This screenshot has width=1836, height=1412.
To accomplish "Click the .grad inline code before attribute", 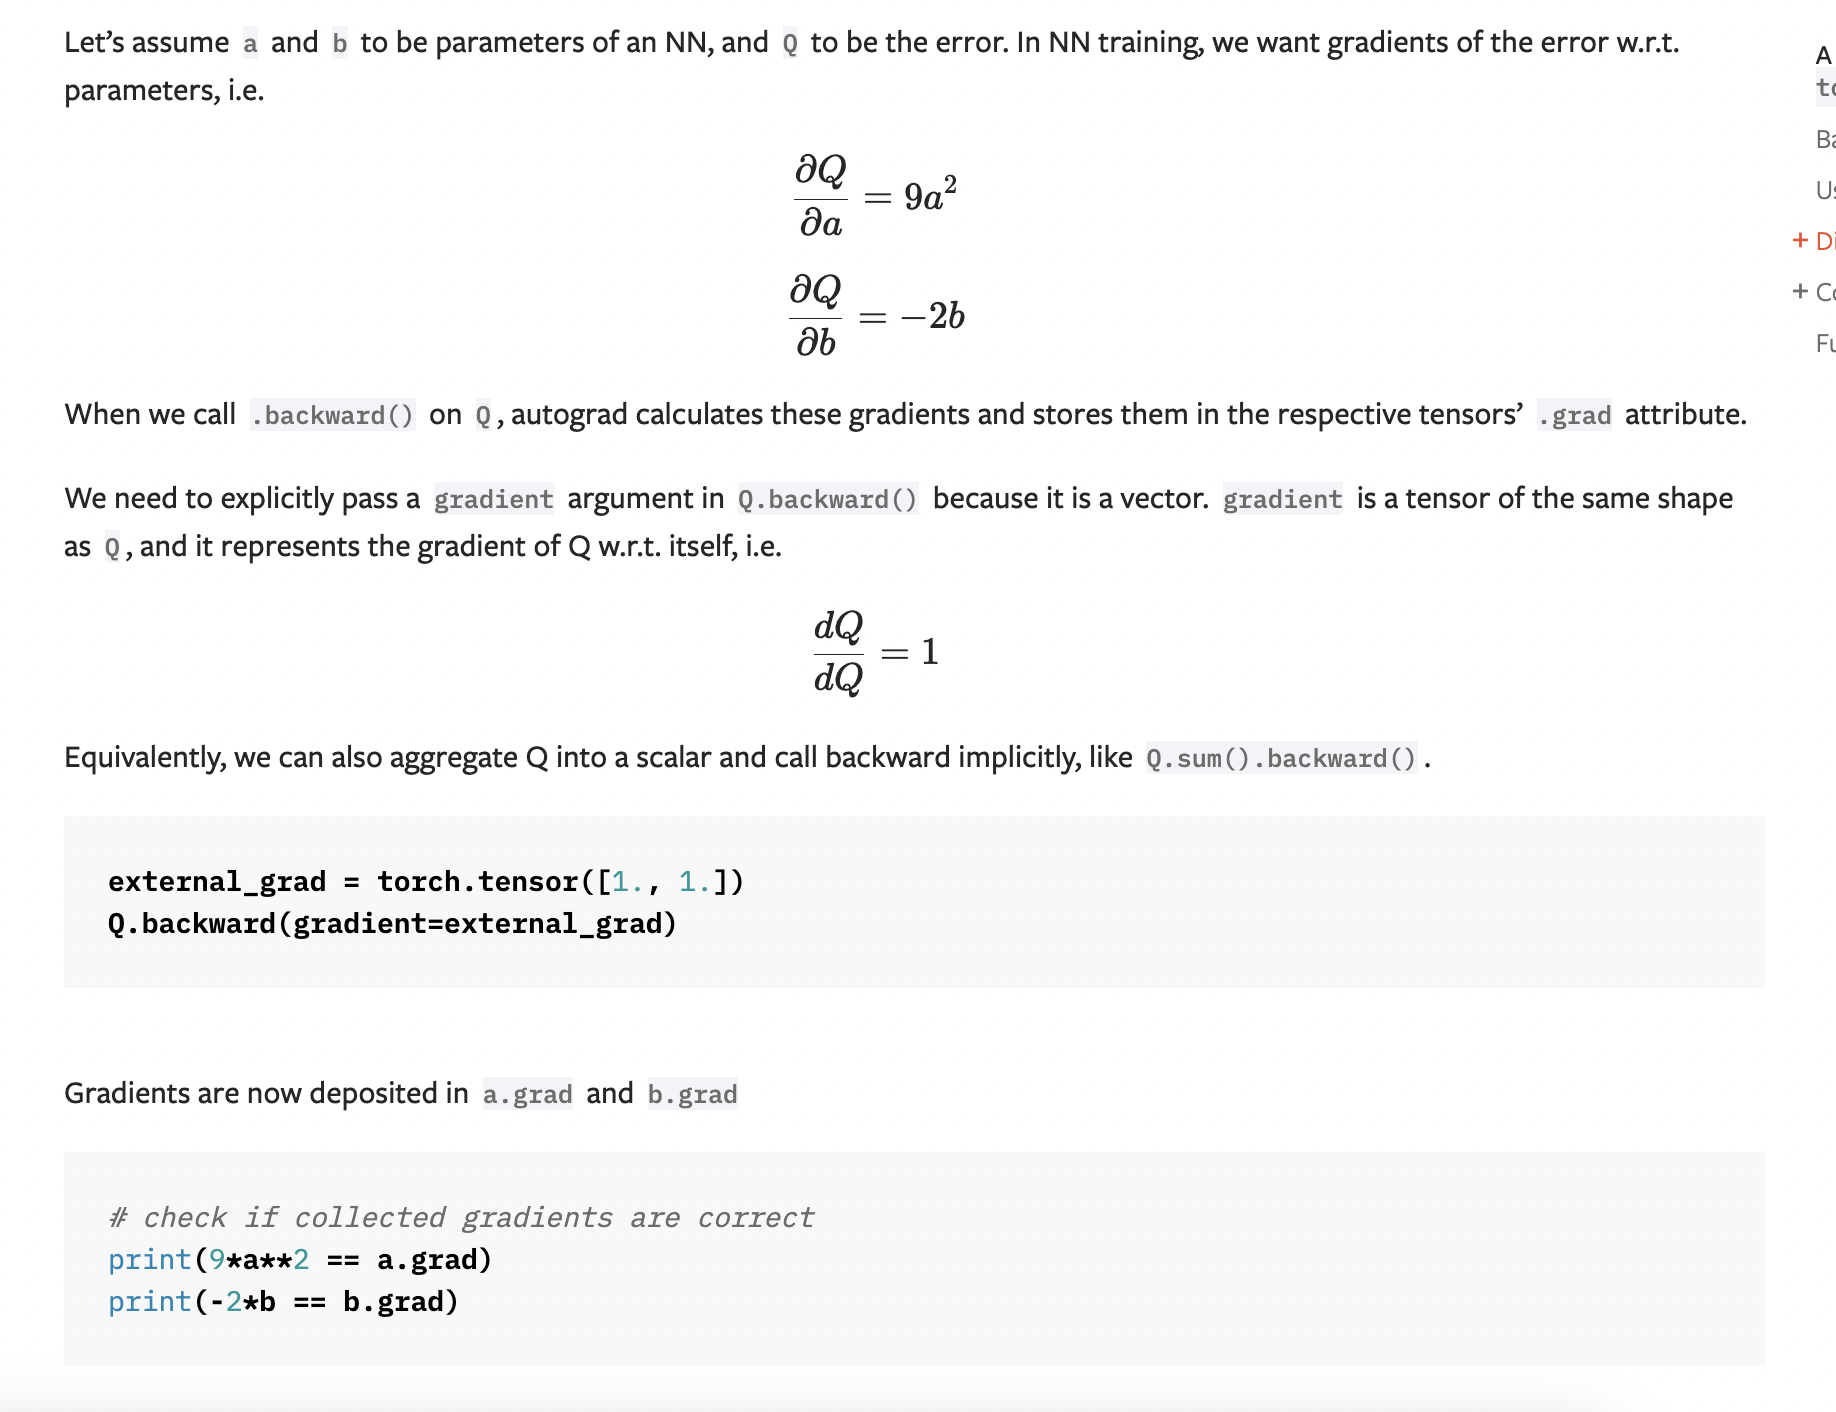I will coord(1574,415).
